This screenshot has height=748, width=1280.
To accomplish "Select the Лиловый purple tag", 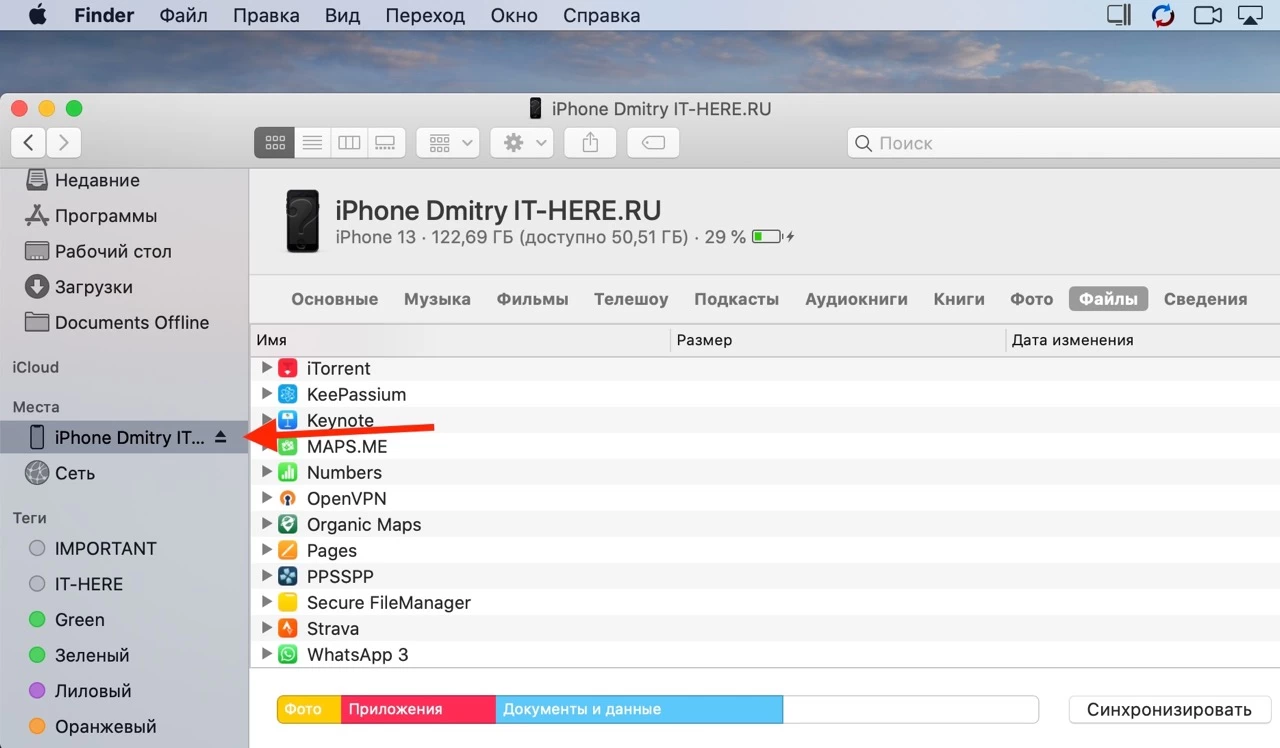I will pos(92,691).
